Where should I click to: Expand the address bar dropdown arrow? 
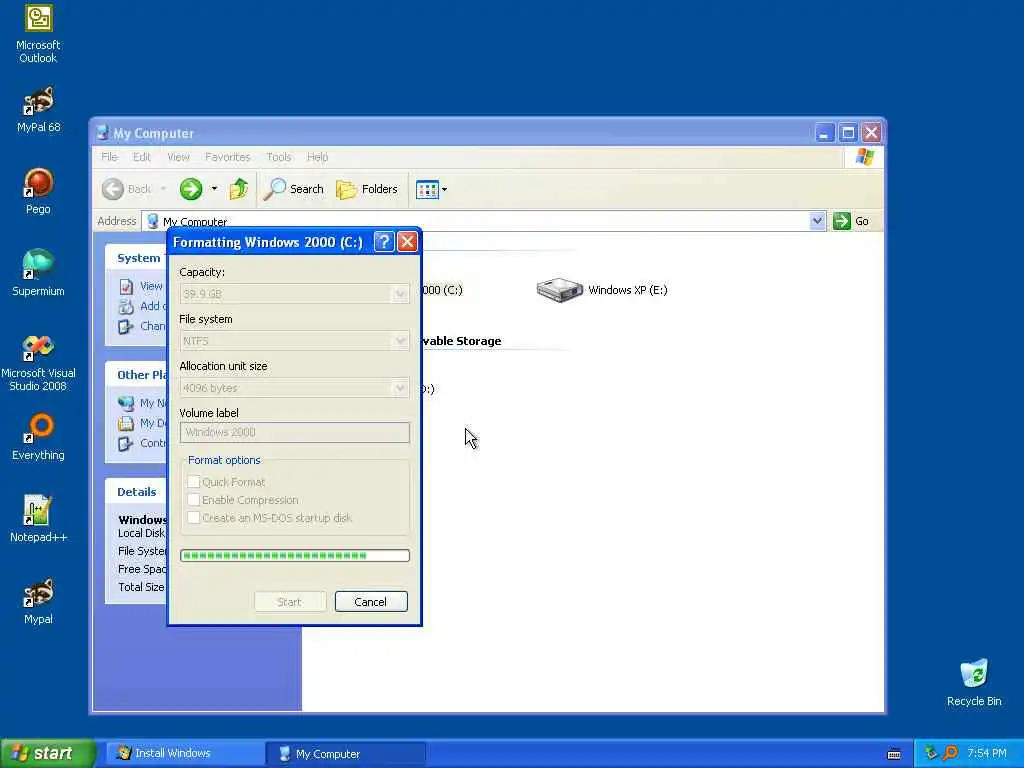817,221
